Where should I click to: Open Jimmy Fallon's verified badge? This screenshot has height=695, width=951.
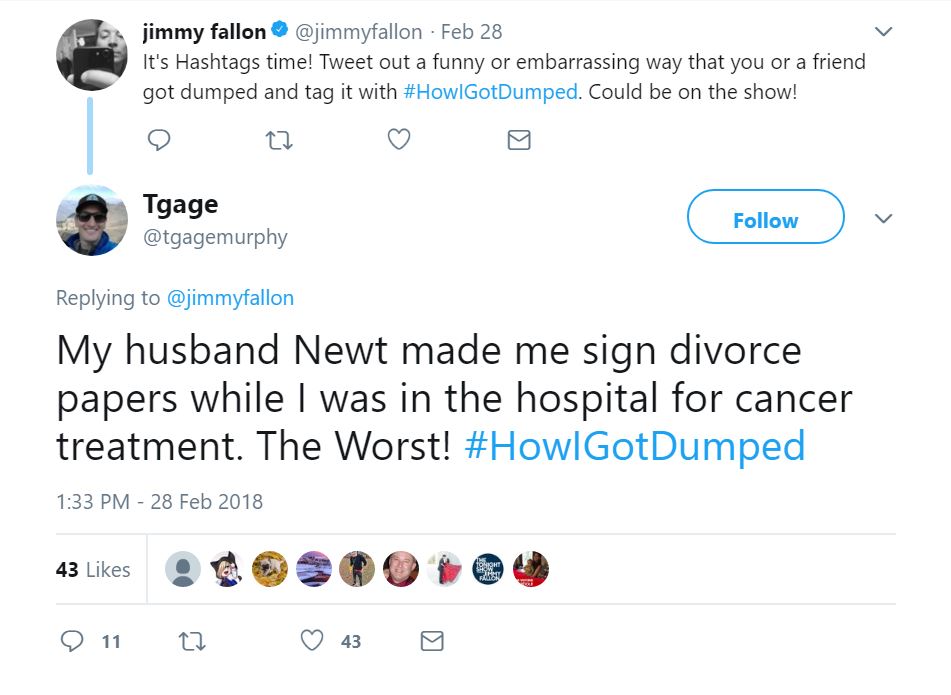click(x=279, y=29)
